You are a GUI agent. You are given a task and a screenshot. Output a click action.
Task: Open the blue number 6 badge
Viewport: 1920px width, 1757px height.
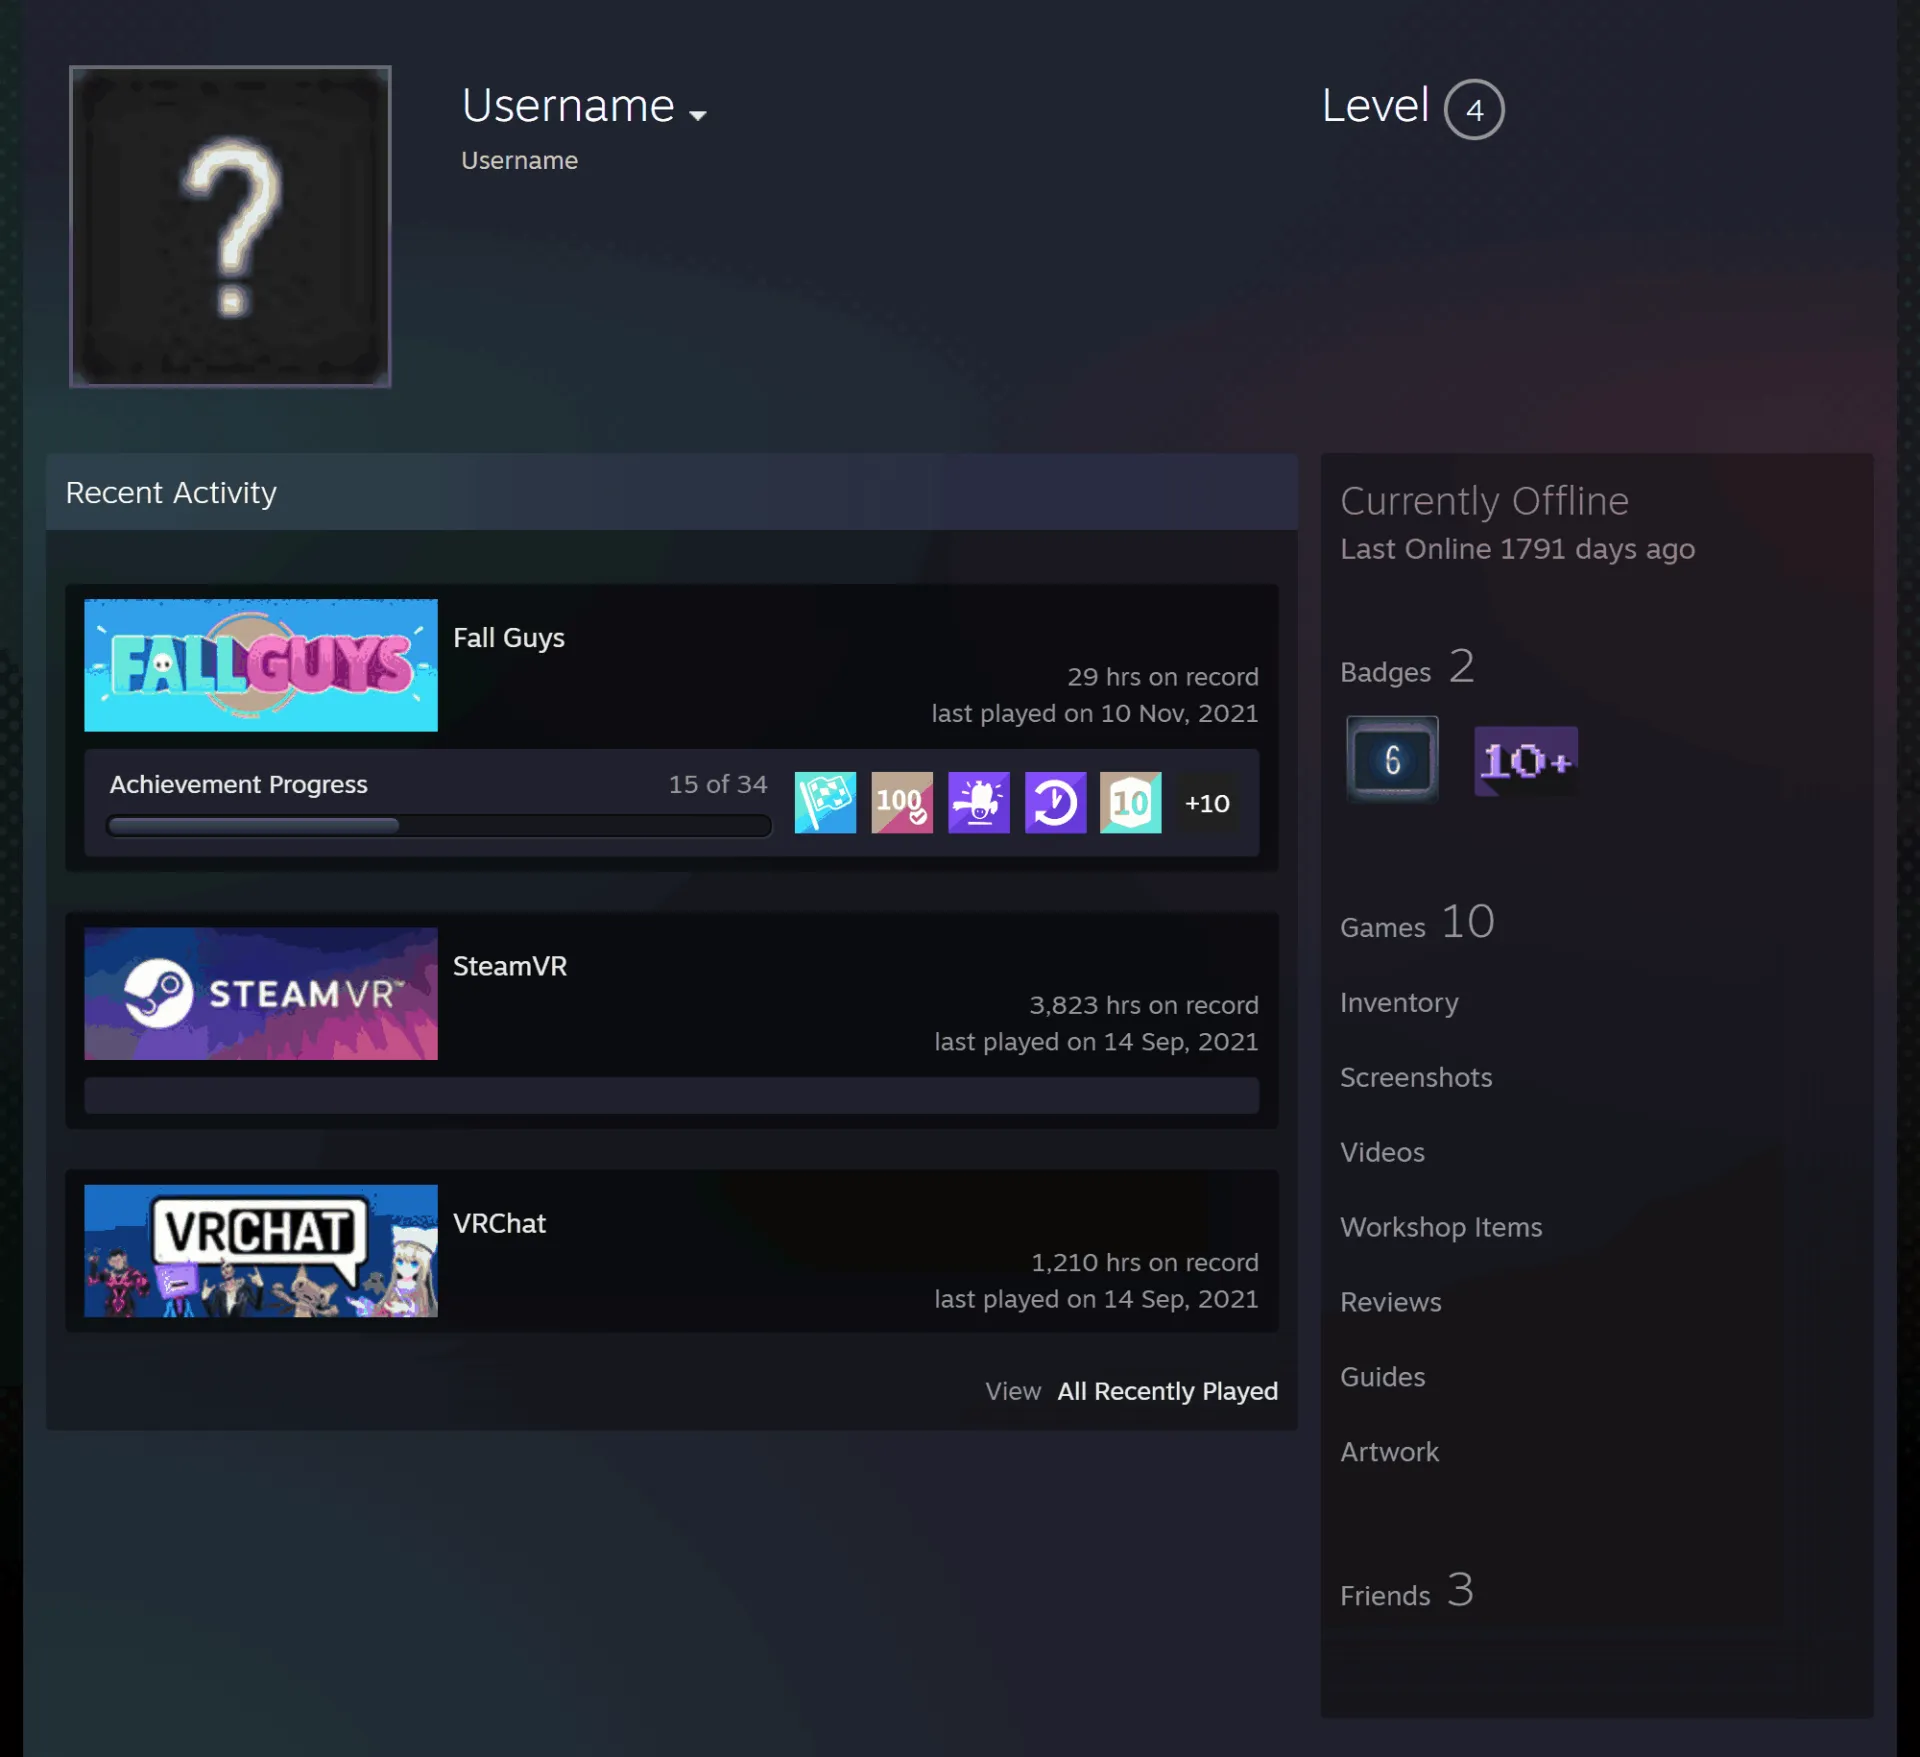pos(1392,760)
